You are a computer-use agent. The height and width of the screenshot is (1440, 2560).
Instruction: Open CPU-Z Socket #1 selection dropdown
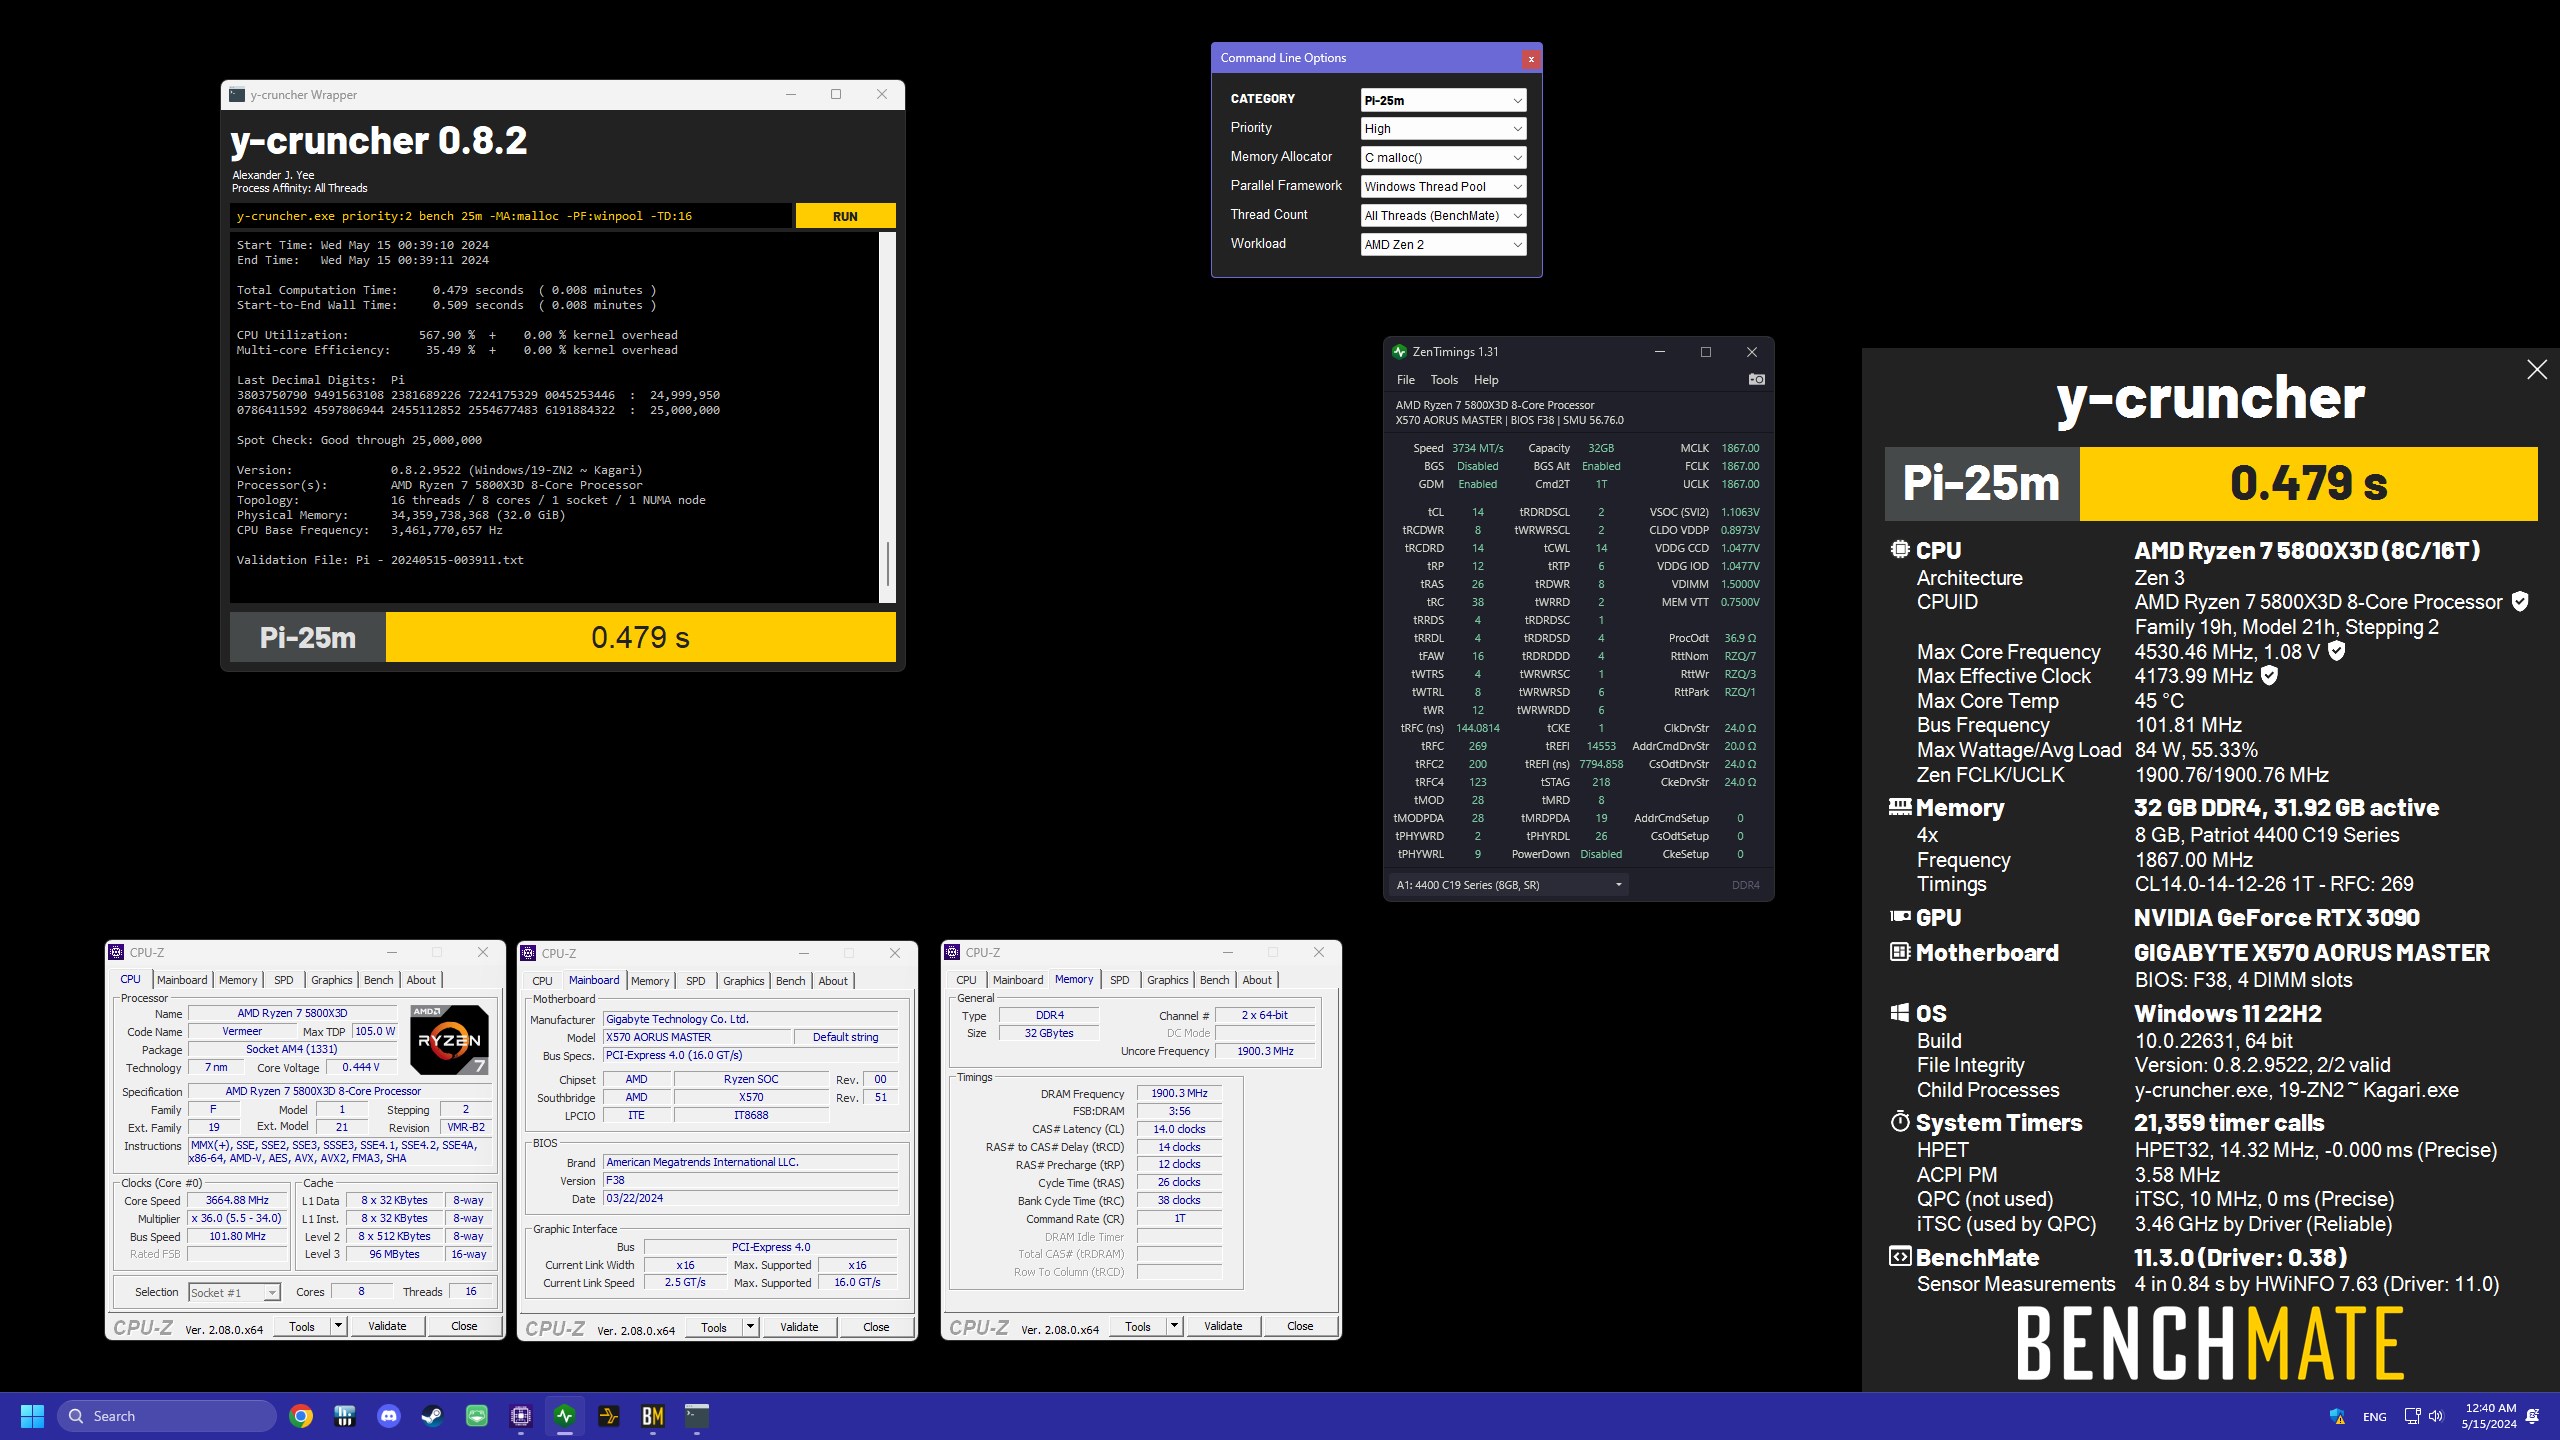[x=234, y=1293]
